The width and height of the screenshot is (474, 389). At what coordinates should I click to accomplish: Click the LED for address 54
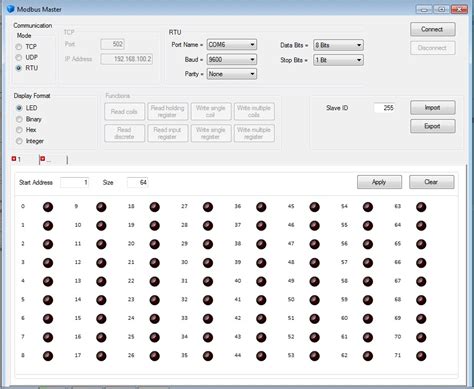(368, 207)
